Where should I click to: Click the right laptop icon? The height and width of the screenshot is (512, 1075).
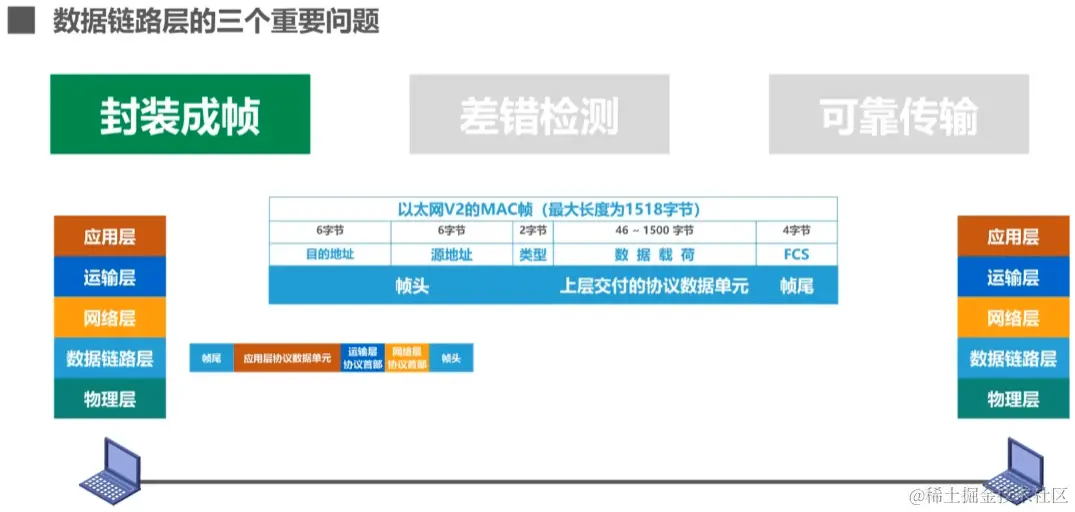[1013, 472]
